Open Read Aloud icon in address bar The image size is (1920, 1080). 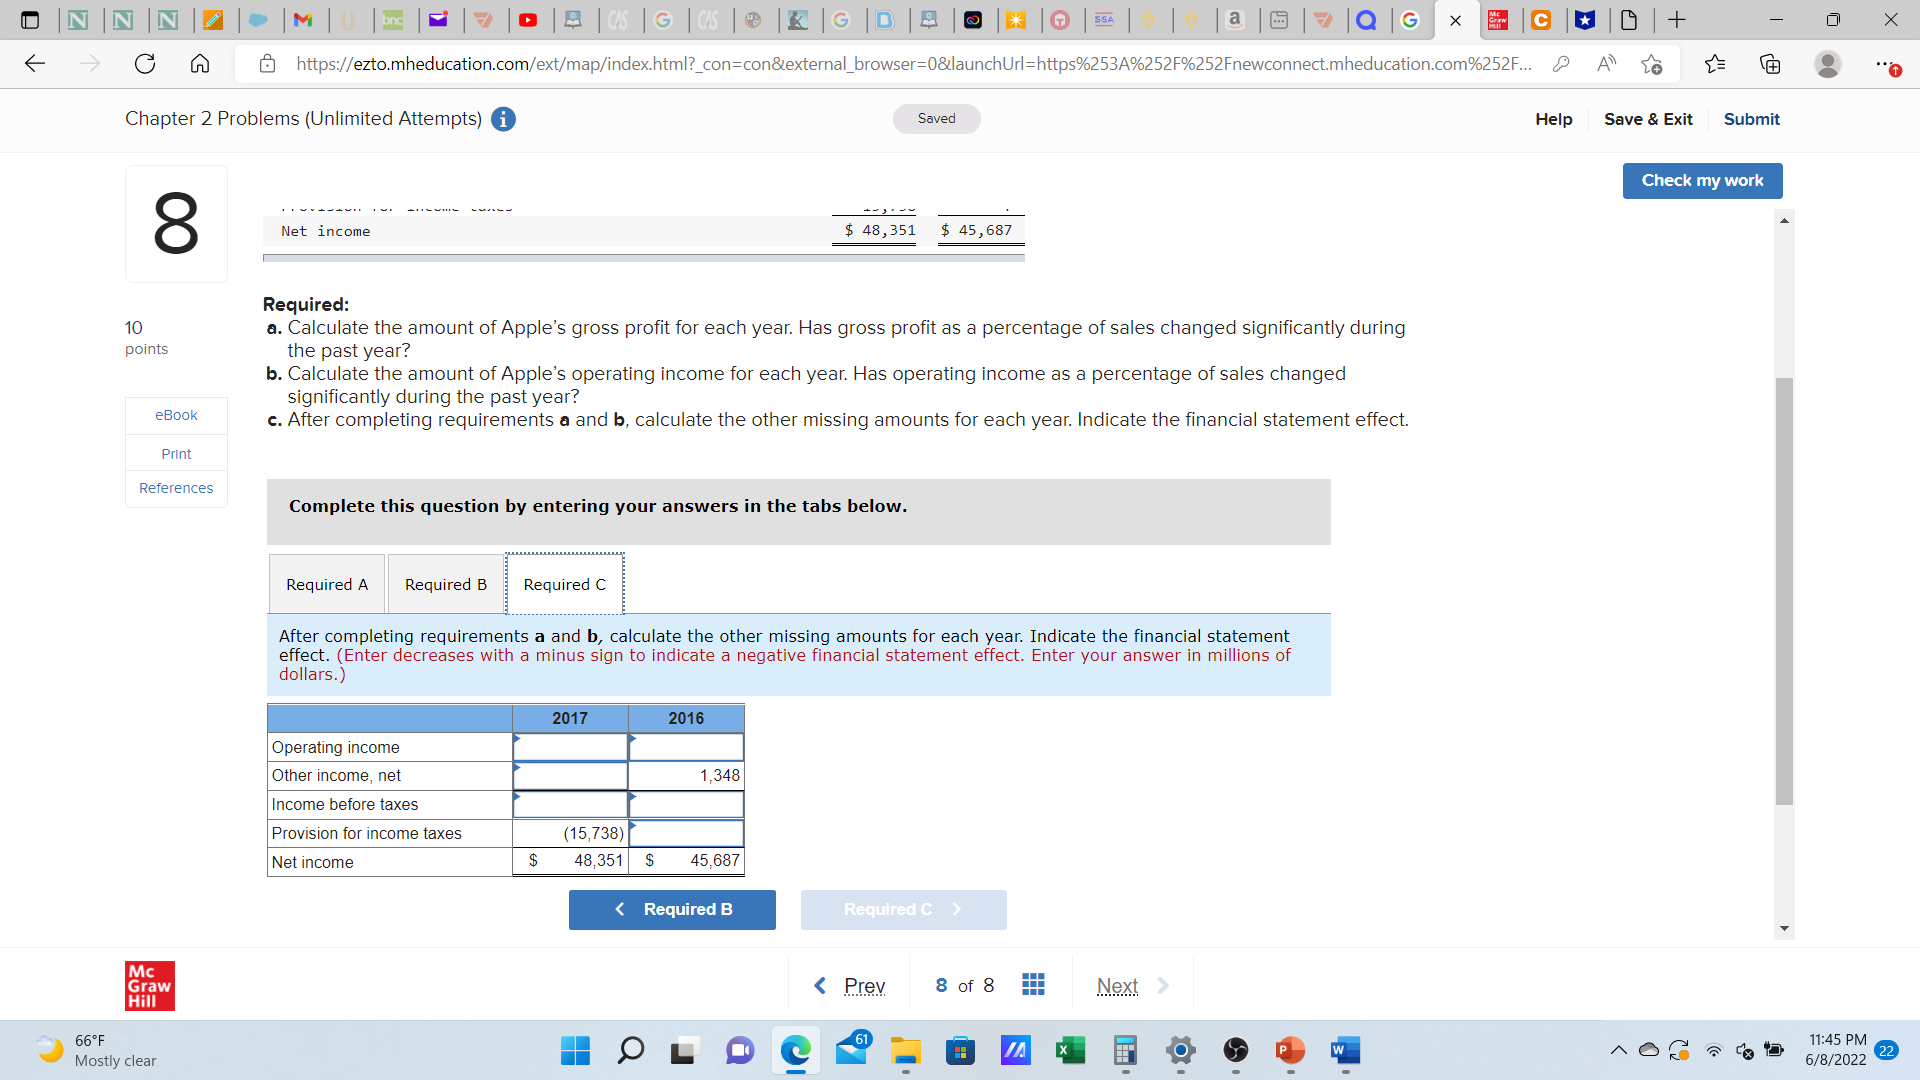[1606, 64]
